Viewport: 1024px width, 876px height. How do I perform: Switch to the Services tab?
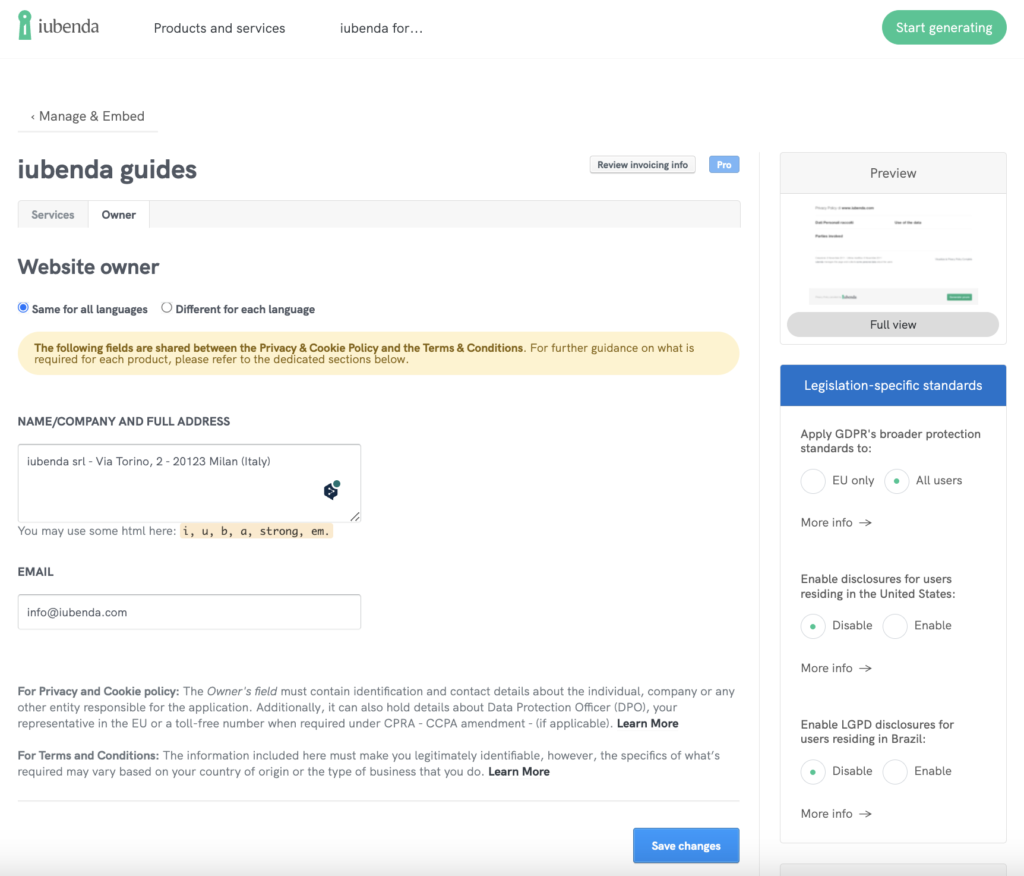(x=53, y=215)
